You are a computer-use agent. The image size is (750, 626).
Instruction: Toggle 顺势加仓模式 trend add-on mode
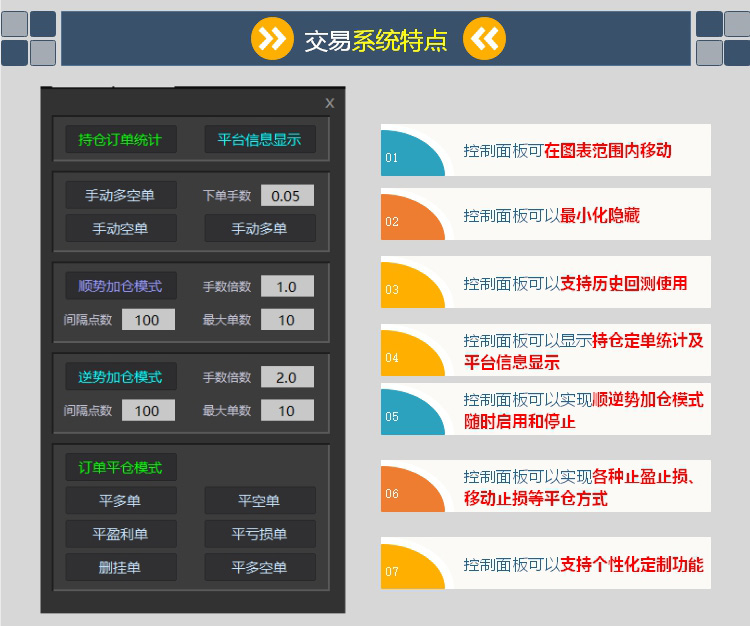[121, 286]
